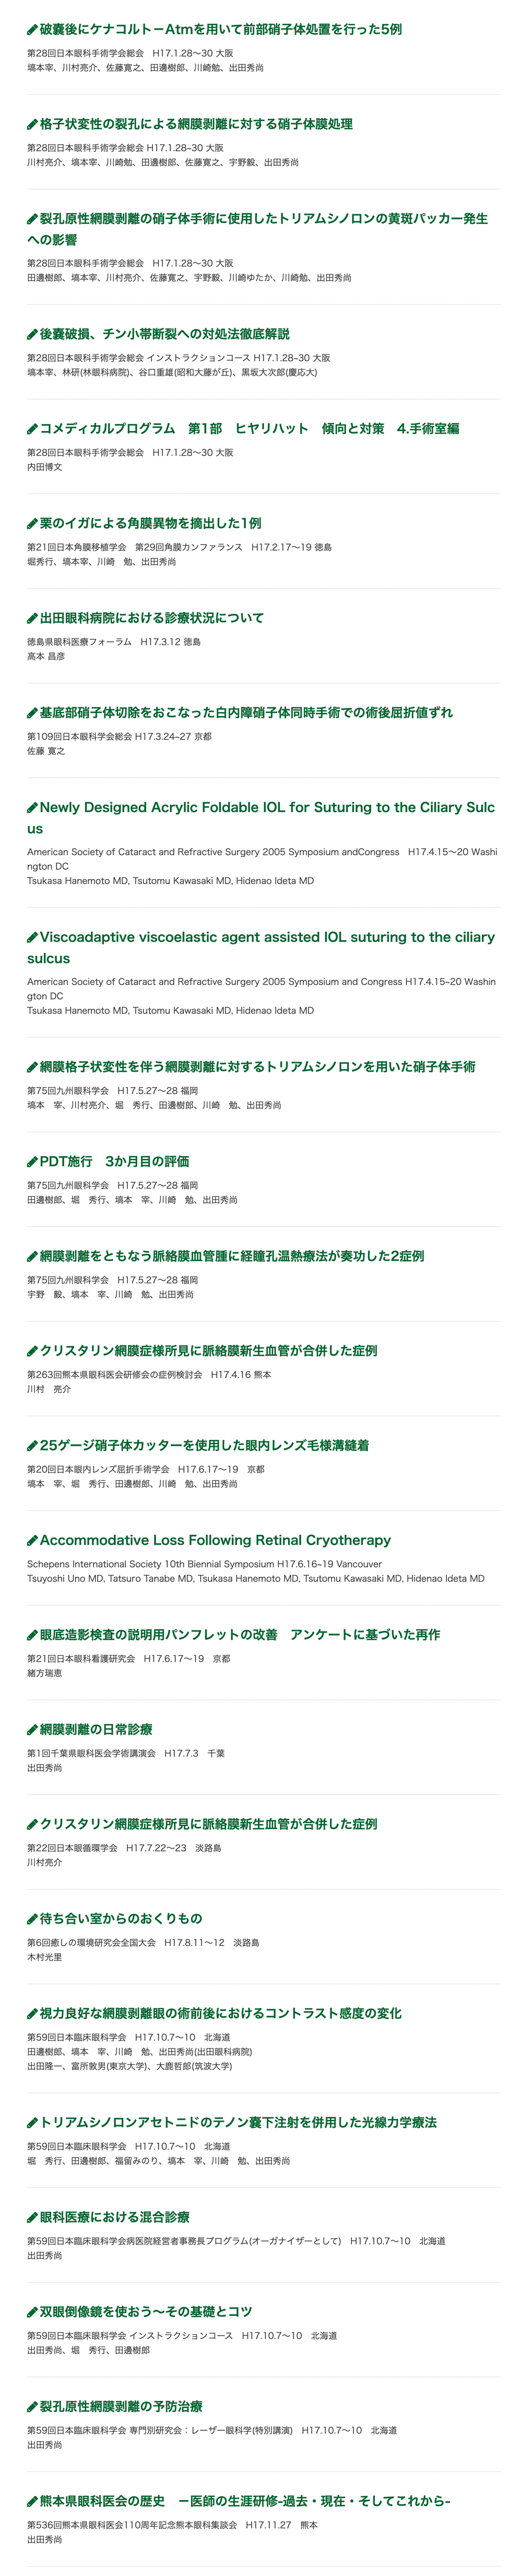
Task: Open the 裂孔原性網膜剥離の硝子体手術 トリアムシノロン title
Action: [x=258, y=229]
